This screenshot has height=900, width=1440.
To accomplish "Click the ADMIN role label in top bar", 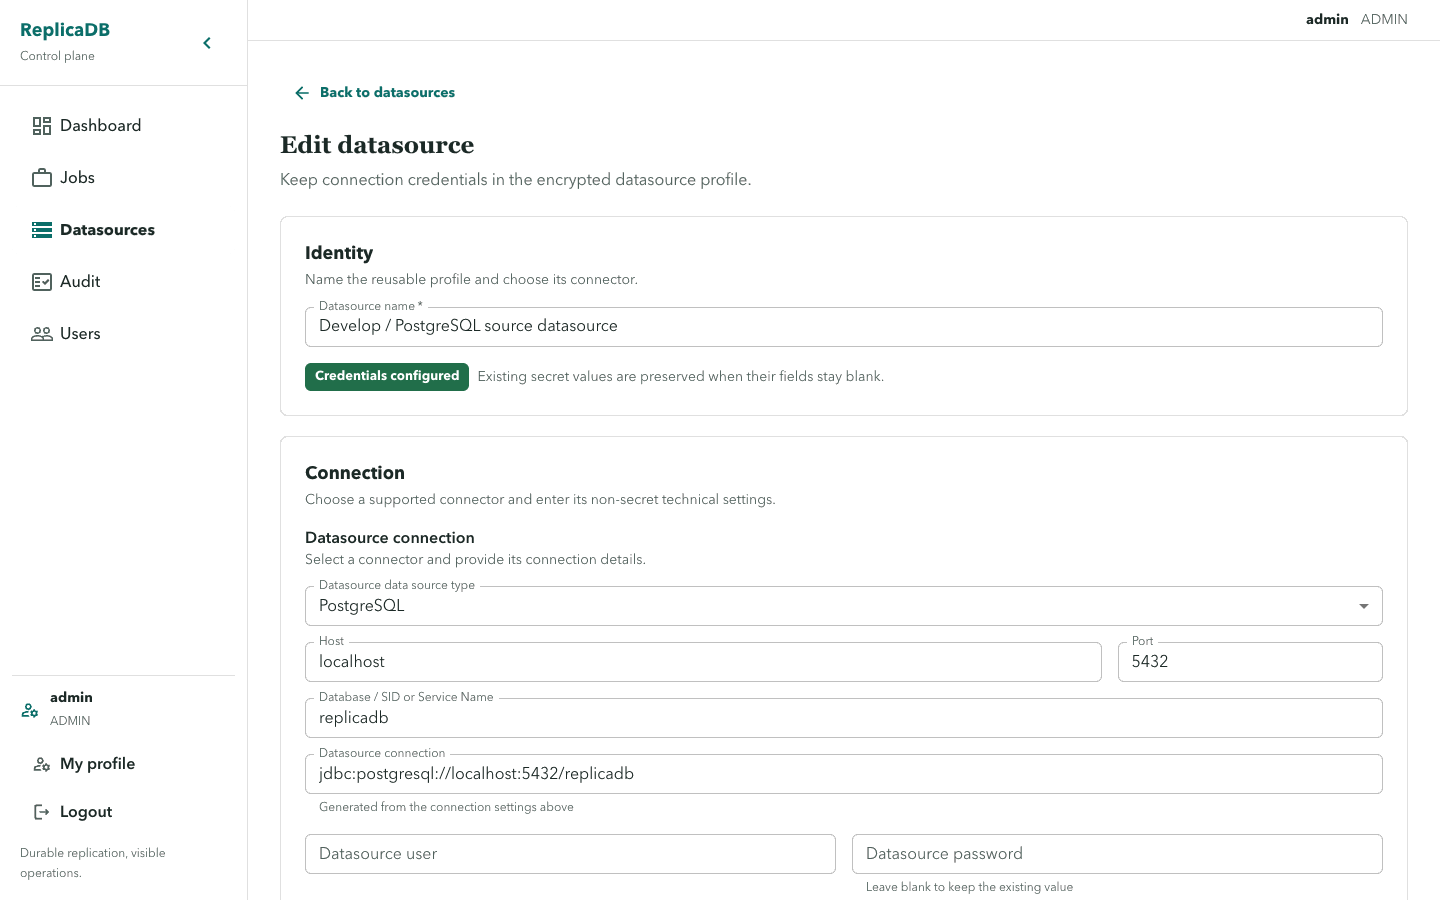I will [1384, 19].
